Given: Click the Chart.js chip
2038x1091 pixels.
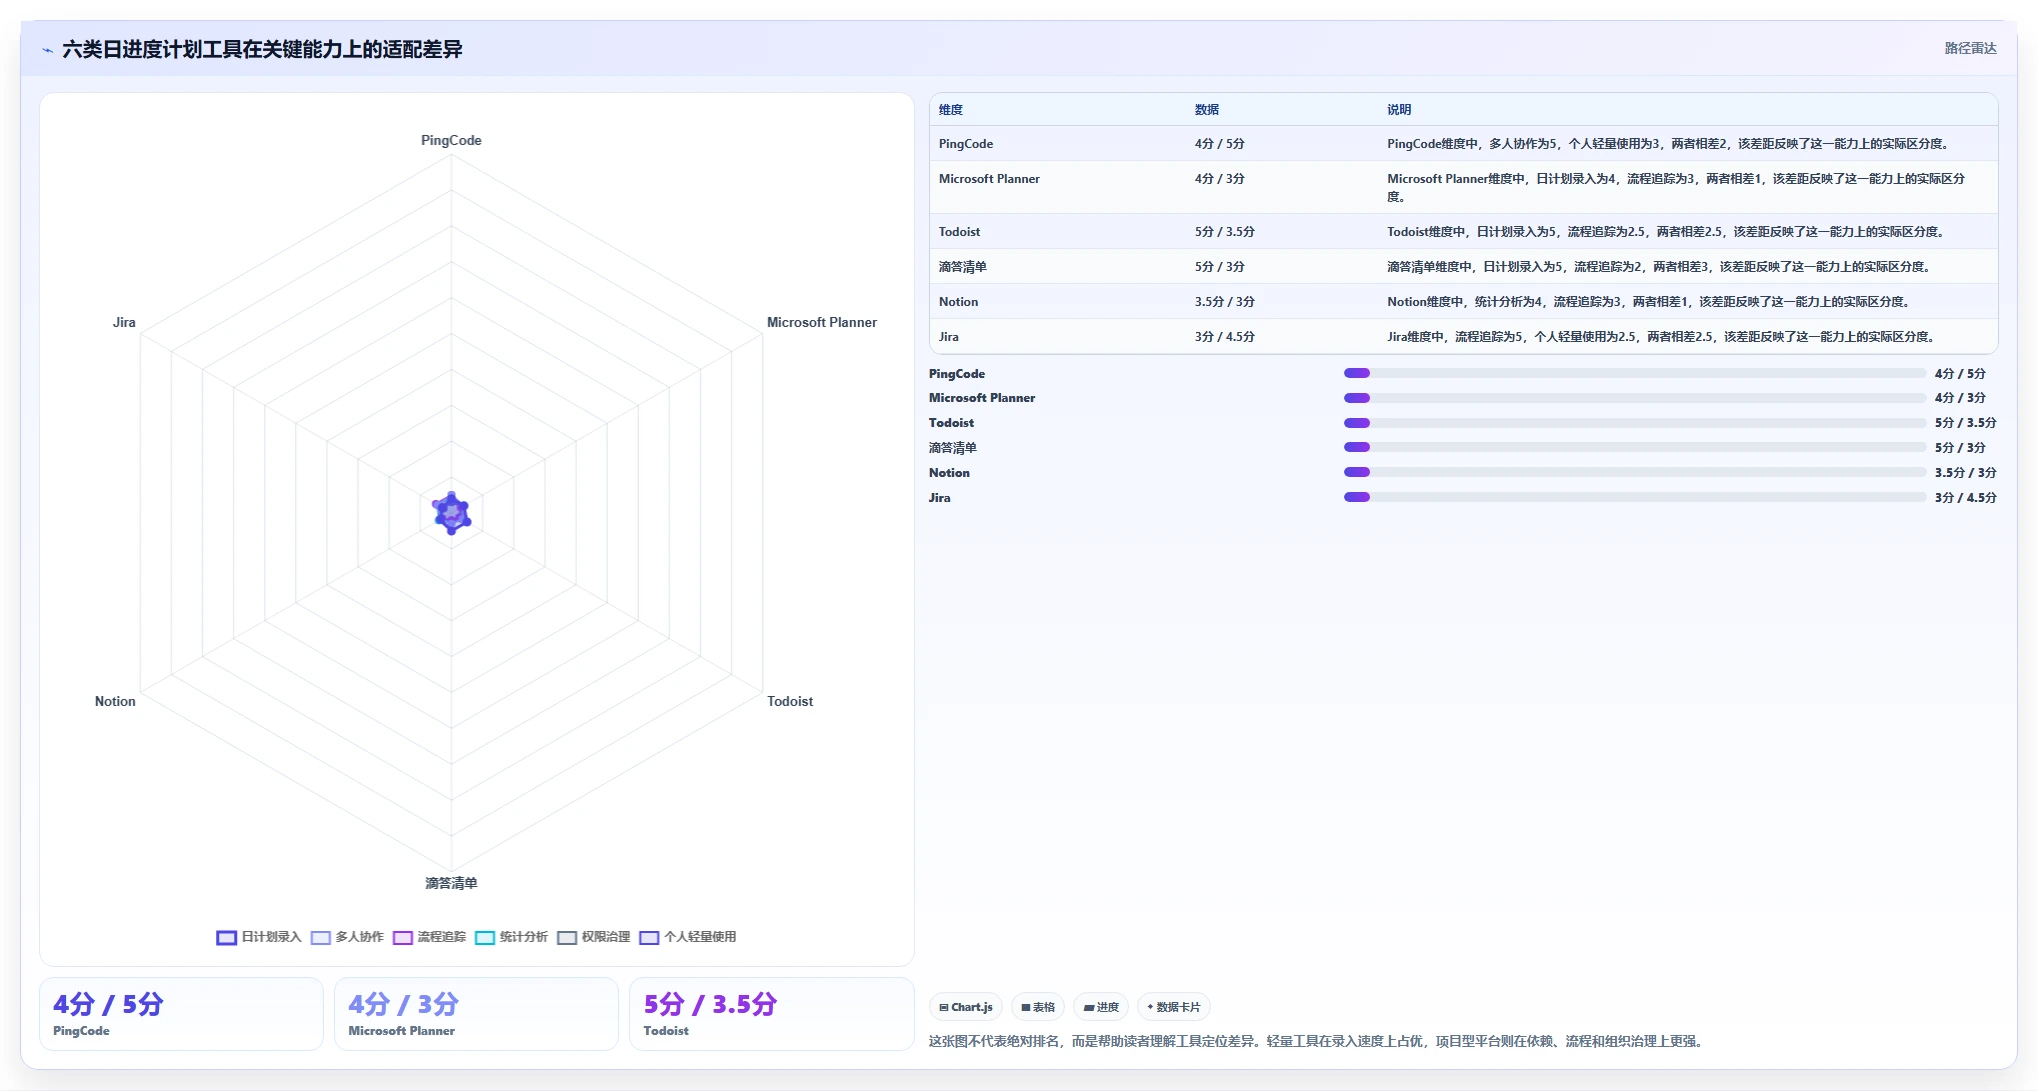Looking at the screenshot, I should tap(966, 1007).
